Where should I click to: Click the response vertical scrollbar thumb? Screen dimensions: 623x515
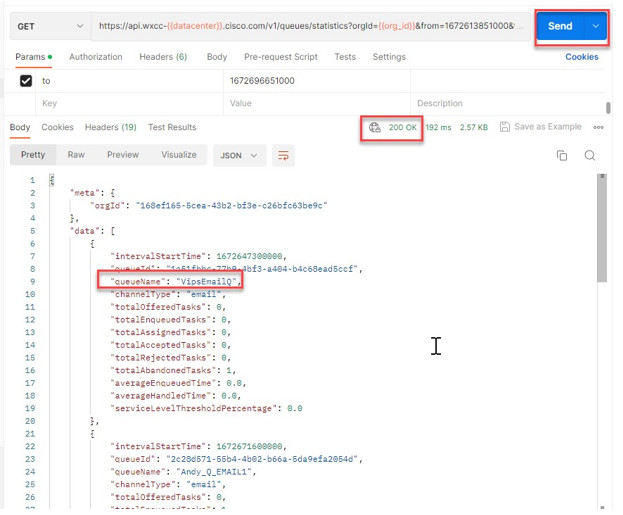[602, 228]
